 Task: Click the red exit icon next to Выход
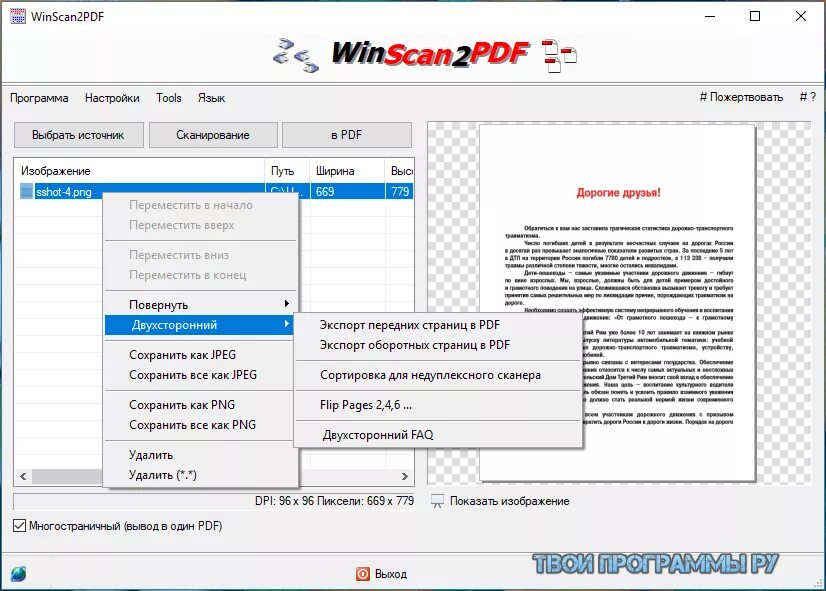pos(362,574)
